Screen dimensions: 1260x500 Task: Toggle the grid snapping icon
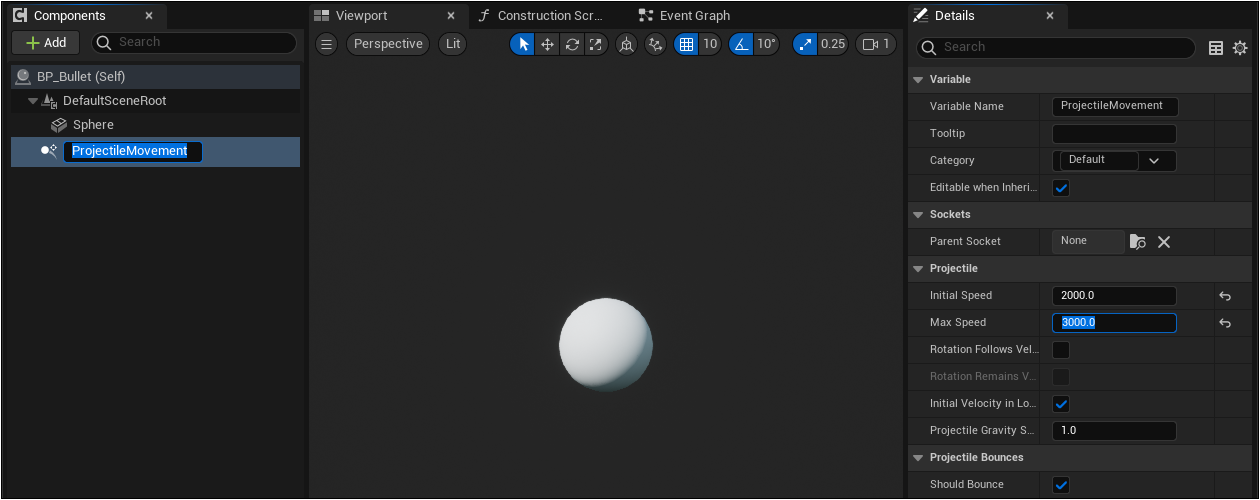pos(686,44)
